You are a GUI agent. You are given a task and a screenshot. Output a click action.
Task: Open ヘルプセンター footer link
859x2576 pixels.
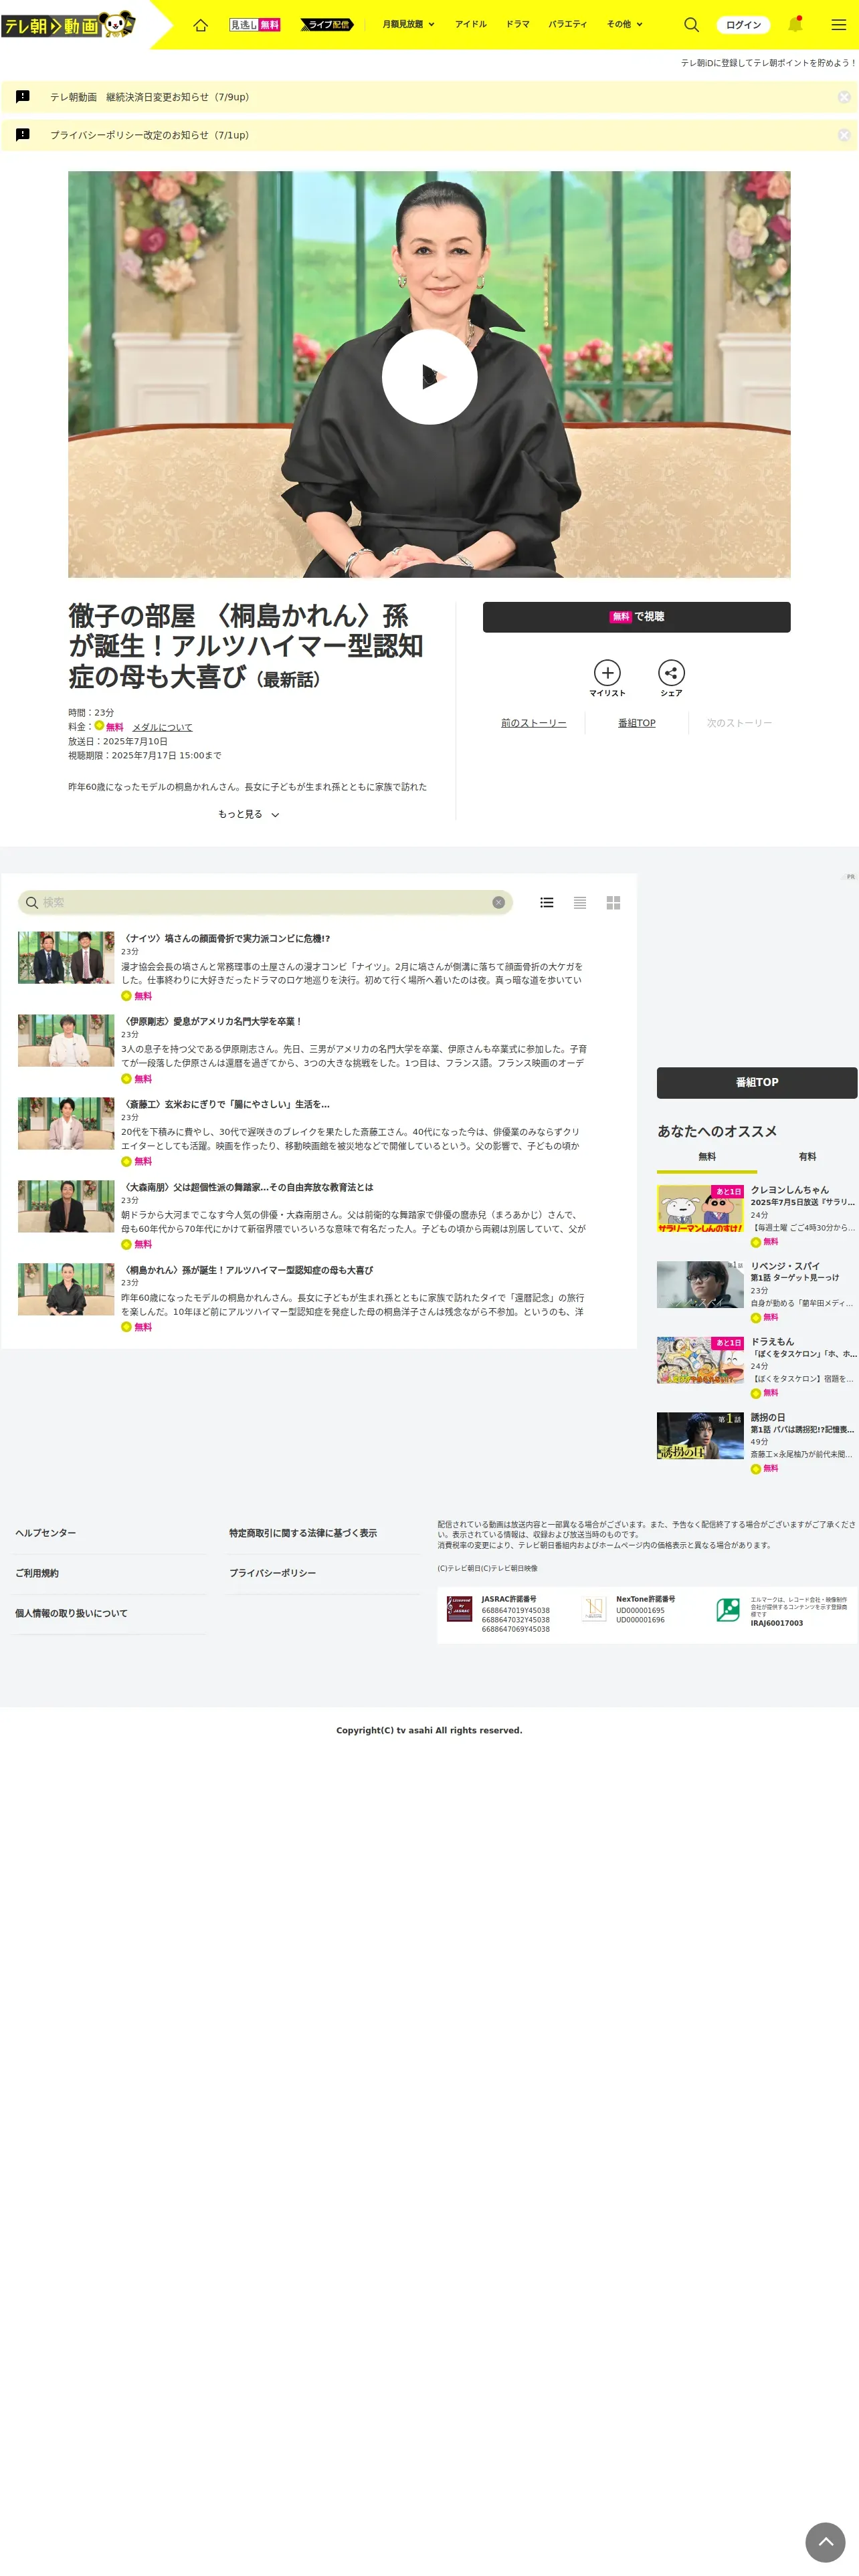(x=45, y=1533)
